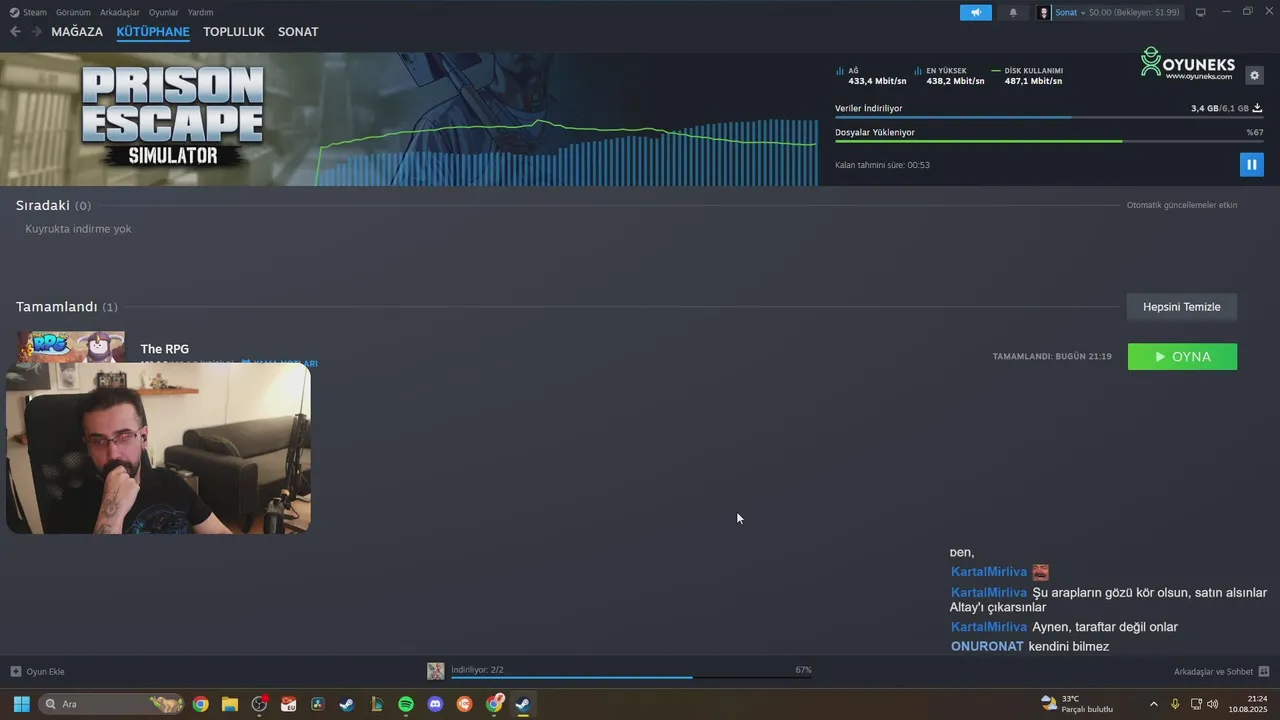Click the Veriler İndiriliyor progress bar
Viewport: 1280px width, 720px height.
point(1049,118)
